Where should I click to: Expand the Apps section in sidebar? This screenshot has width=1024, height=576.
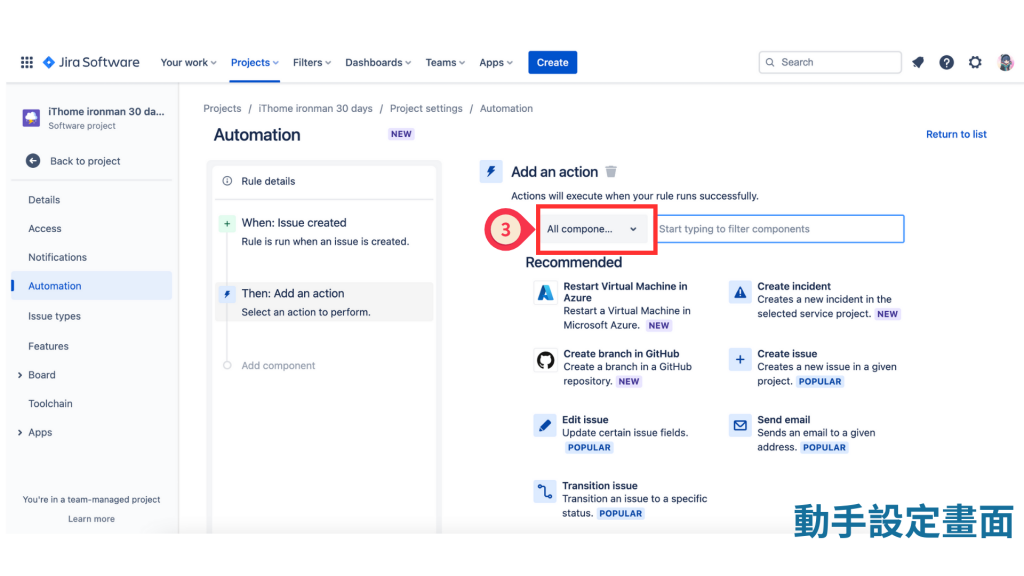click(x=20, y=432)
